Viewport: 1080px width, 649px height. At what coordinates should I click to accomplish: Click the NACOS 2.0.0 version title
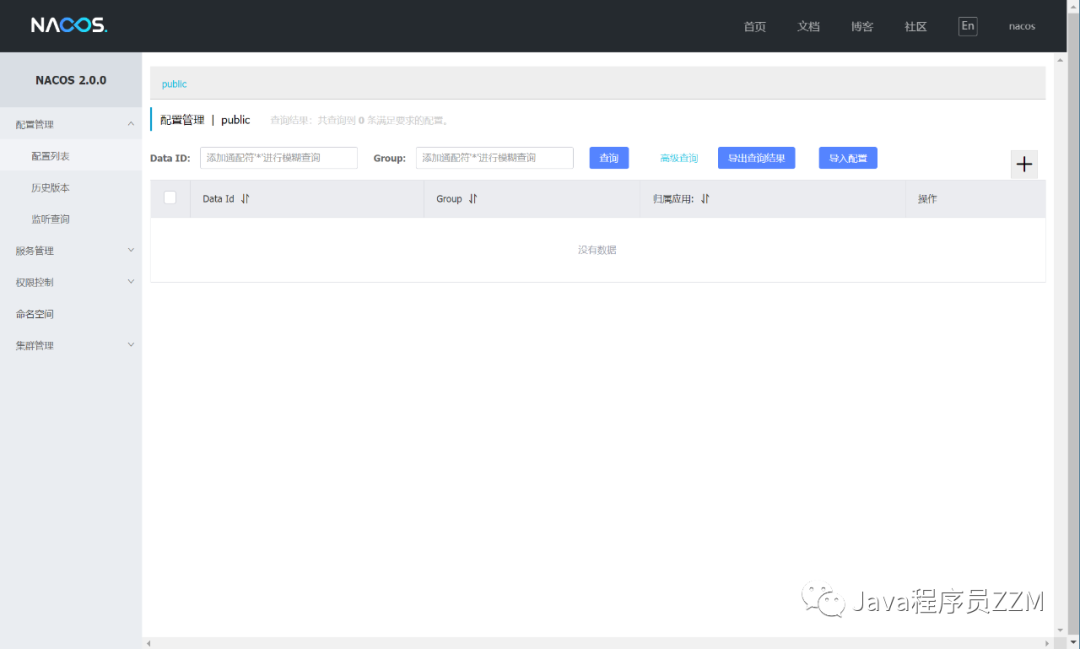[x=71, y=80]
